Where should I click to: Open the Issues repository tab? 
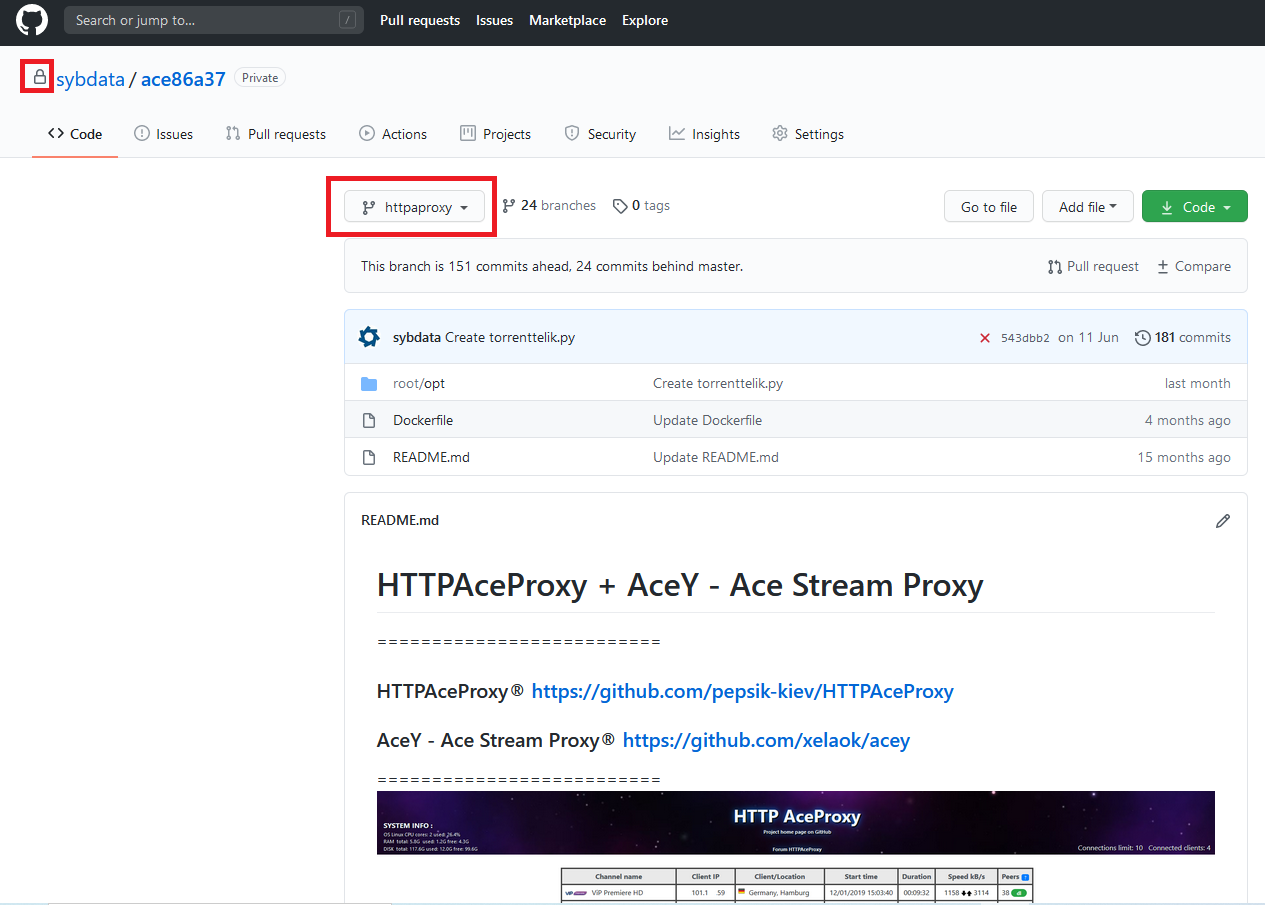pos(163,134)
